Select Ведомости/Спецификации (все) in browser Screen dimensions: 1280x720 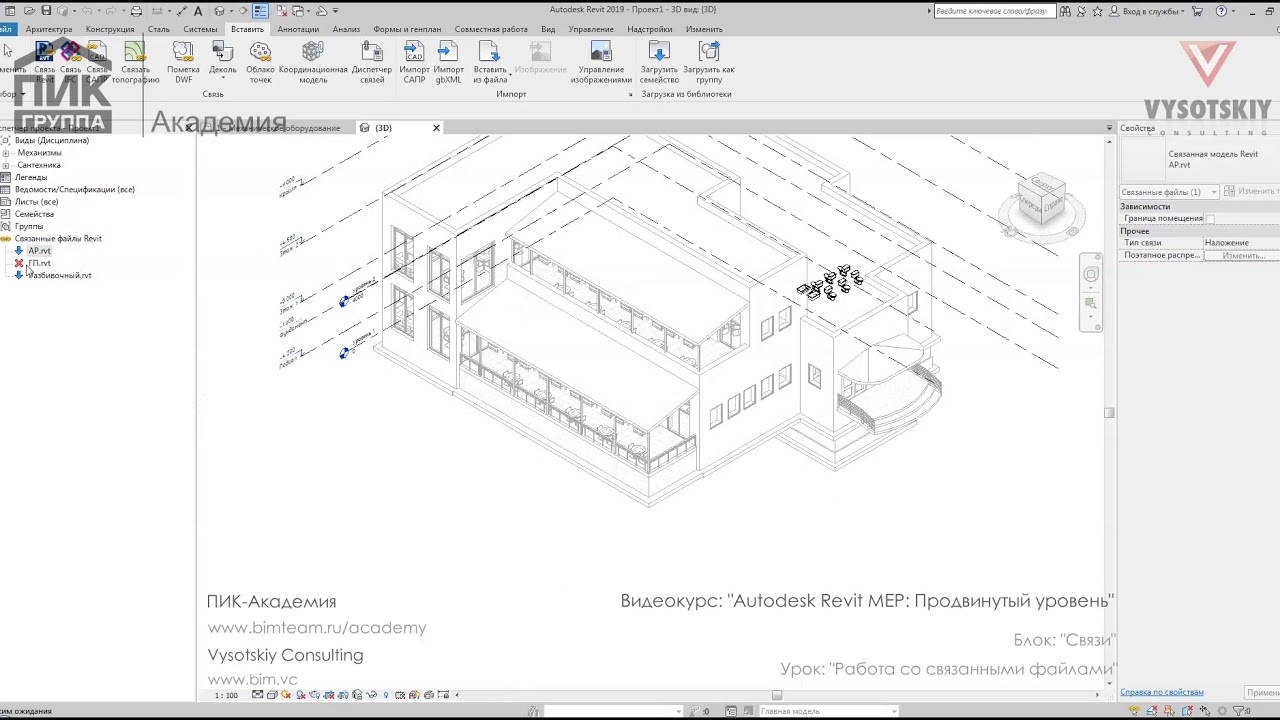point(74,189)
